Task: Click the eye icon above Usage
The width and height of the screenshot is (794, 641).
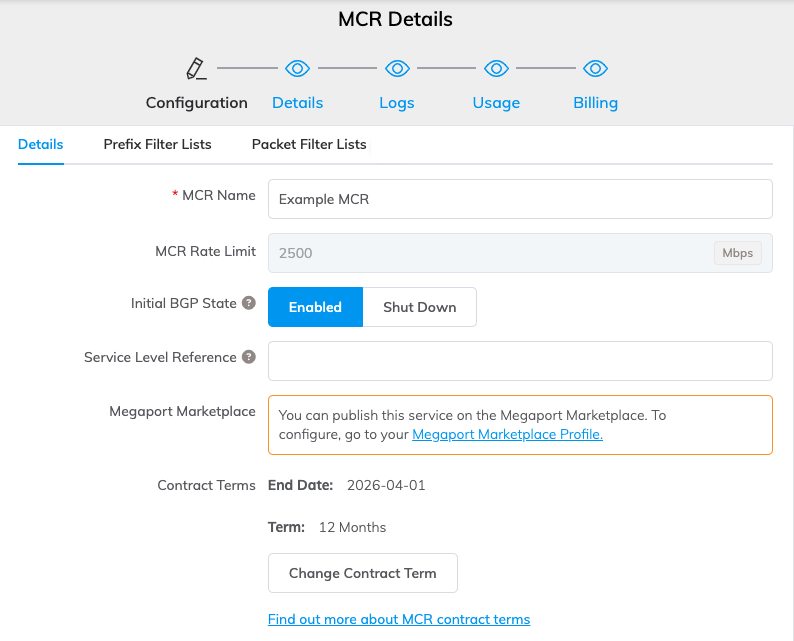Action: pos(496,68)
